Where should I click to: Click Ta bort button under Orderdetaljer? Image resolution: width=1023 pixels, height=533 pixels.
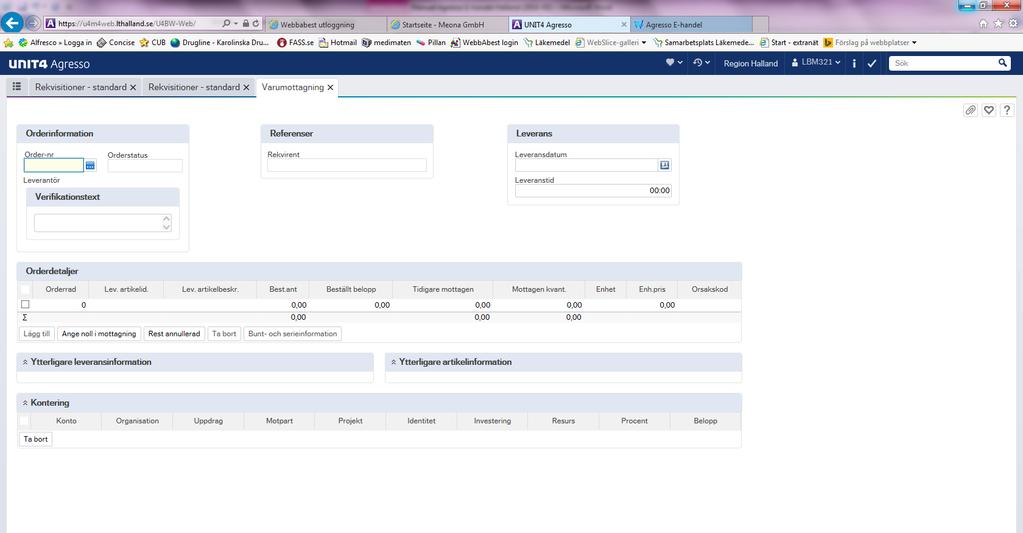[224, 333]
